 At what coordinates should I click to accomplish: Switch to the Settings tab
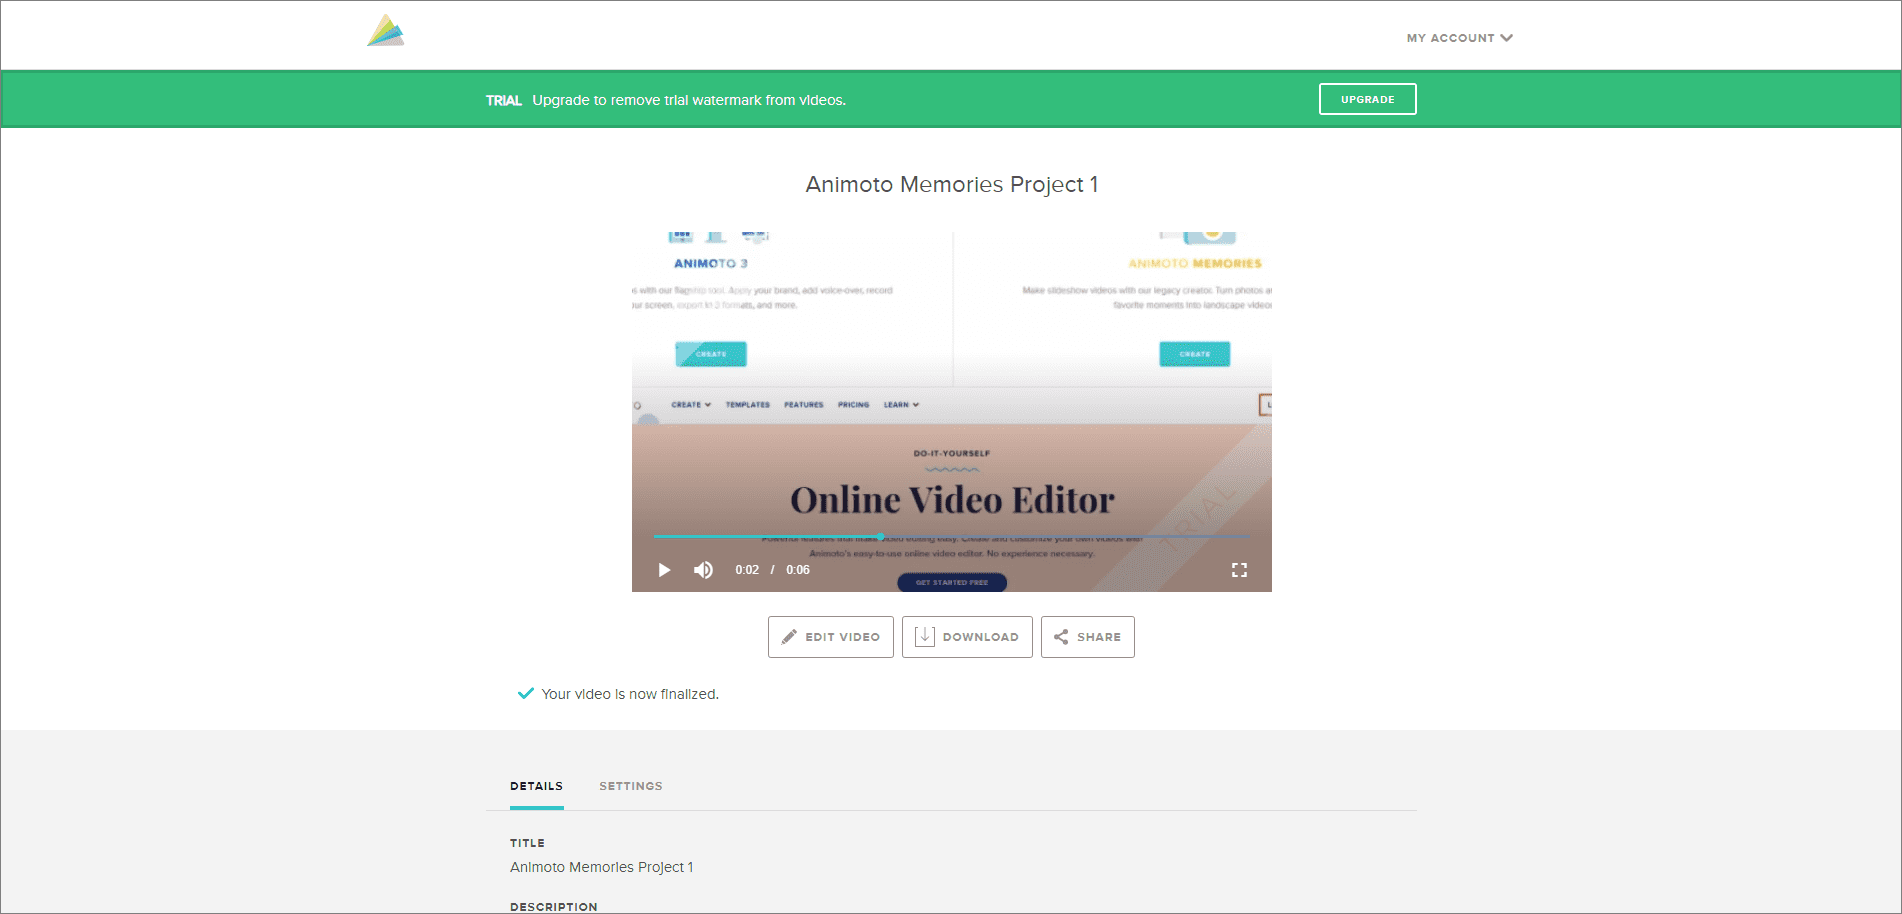[630, 786]
